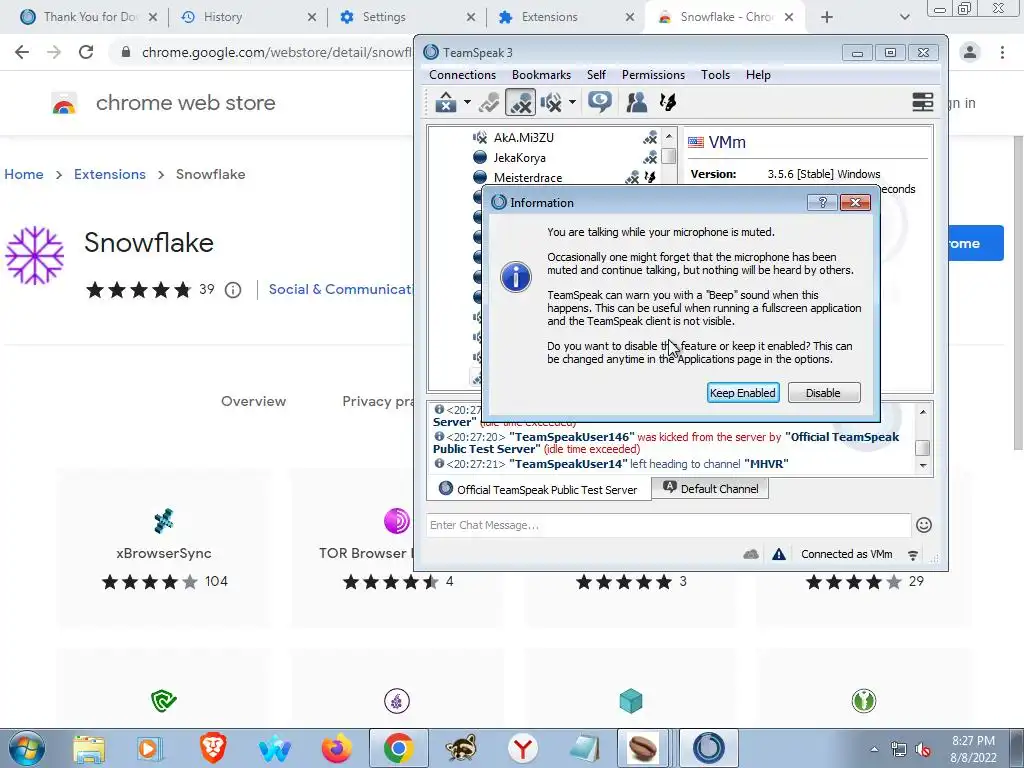Open the Windows Start button
Viewport: 1024px width, 768px height.
tap(27, 748)
